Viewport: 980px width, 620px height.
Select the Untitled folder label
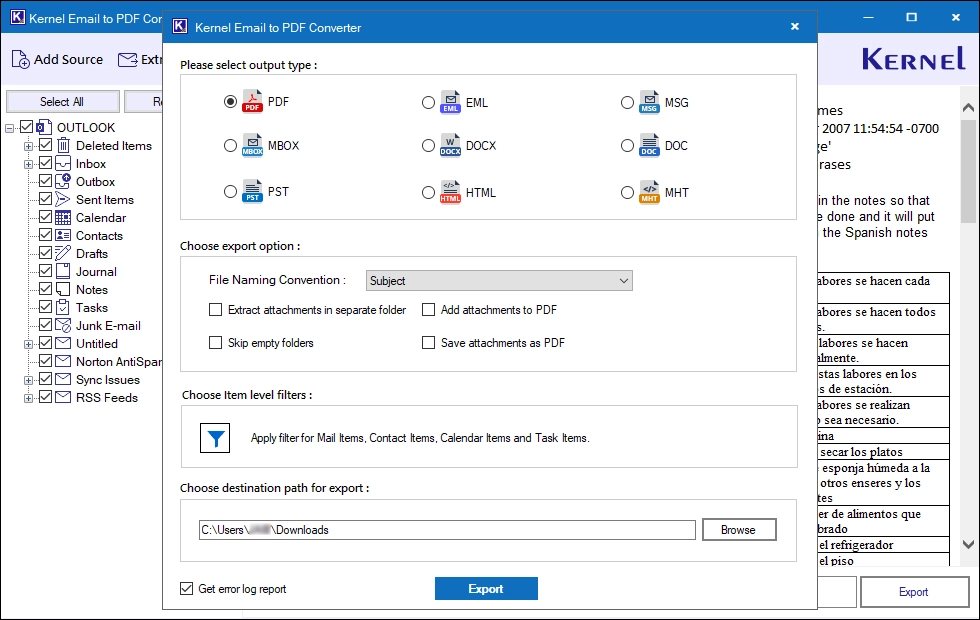96,343
